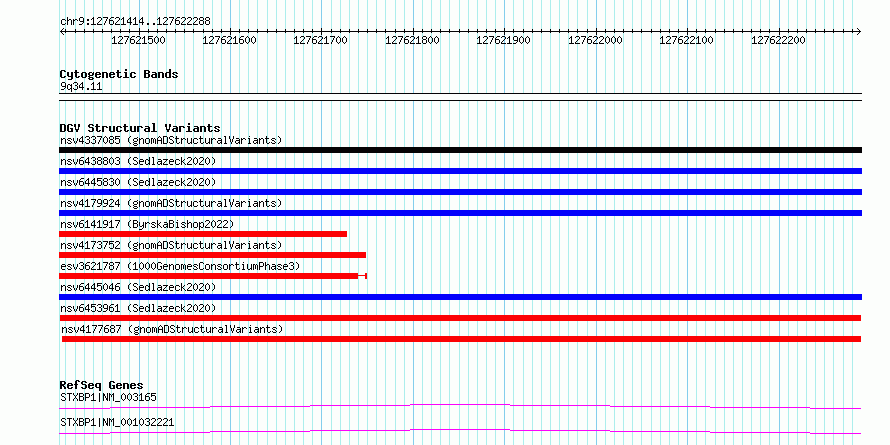Click ruler coordinate 127621700
The image size is (890, 445).
click(x=321, y=40)
